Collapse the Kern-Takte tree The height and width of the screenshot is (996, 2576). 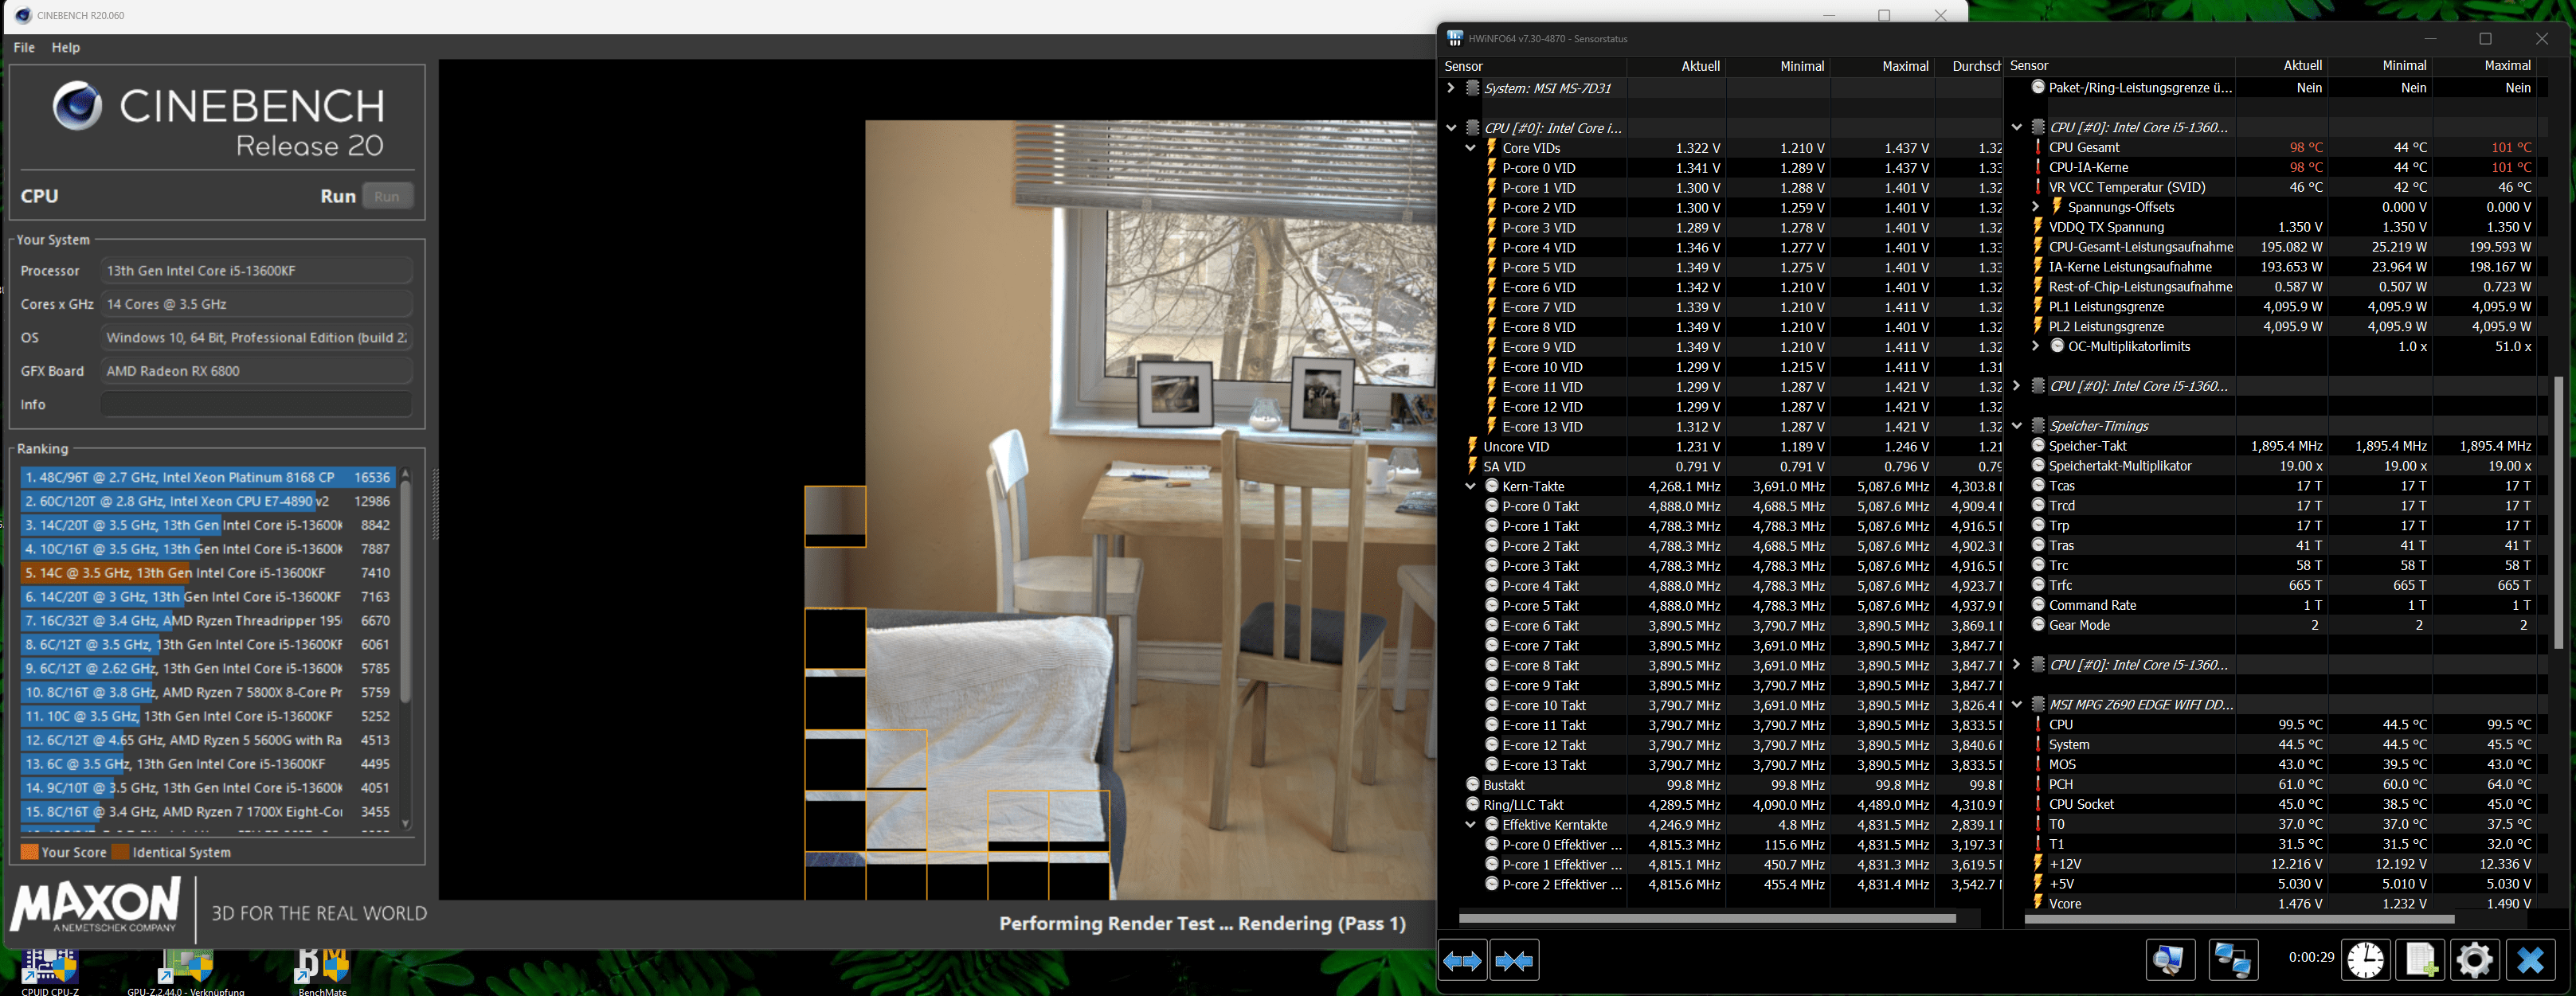click(x=1470, y=486)
